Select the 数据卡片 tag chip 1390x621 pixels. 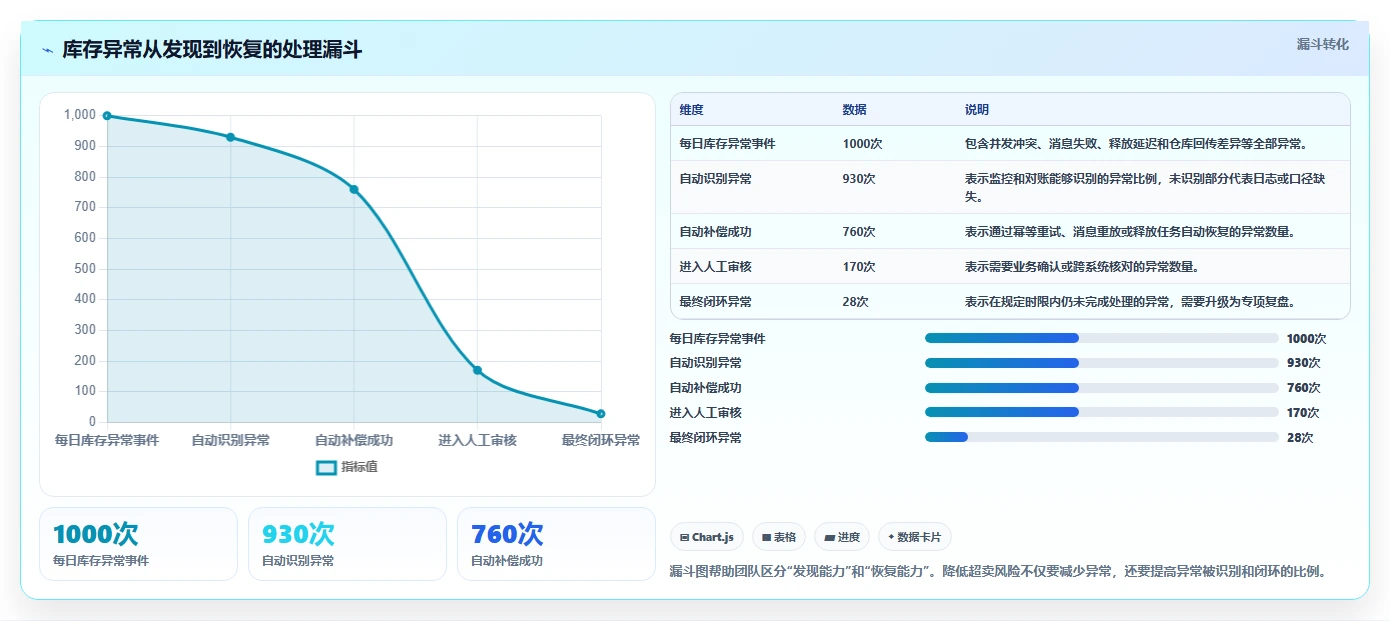point(915,537)
